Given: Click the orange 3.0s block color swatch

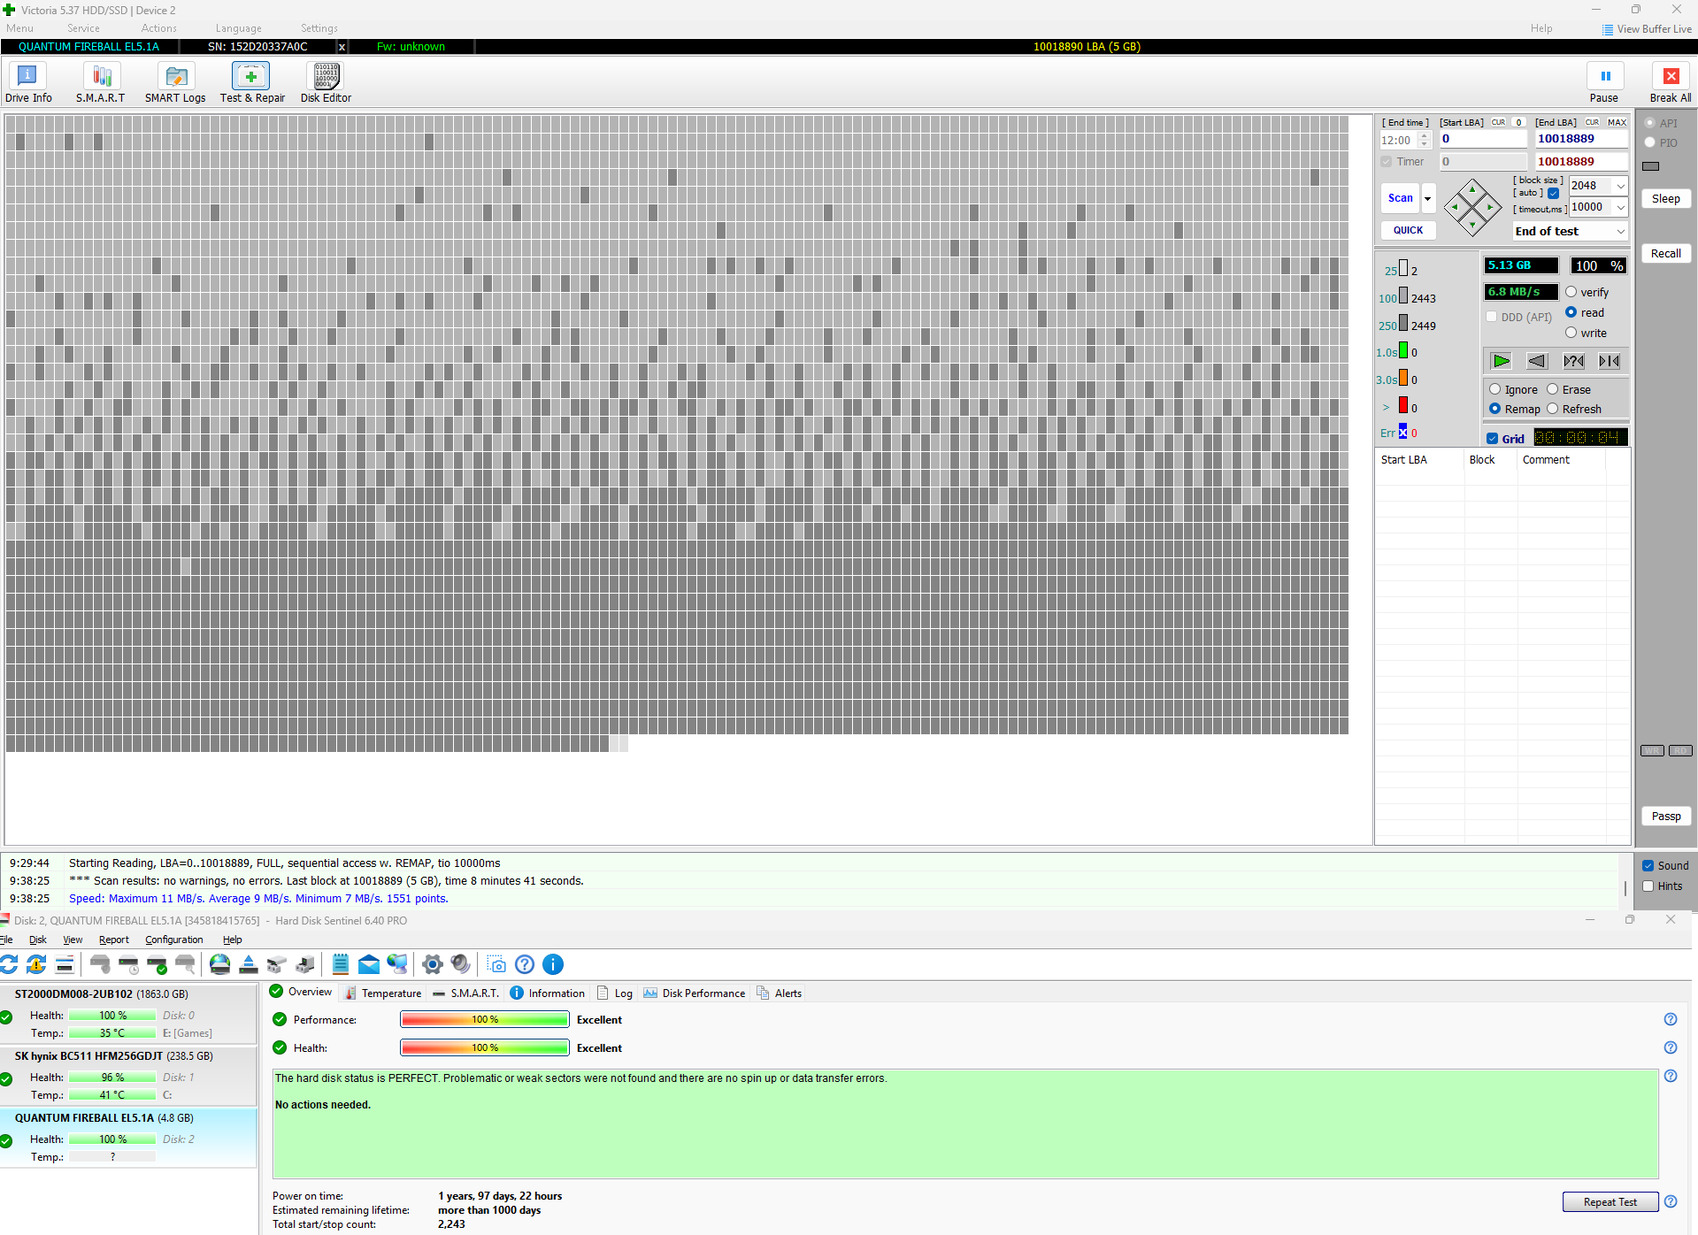Looking at the screenshot, I should [1403, 378].
